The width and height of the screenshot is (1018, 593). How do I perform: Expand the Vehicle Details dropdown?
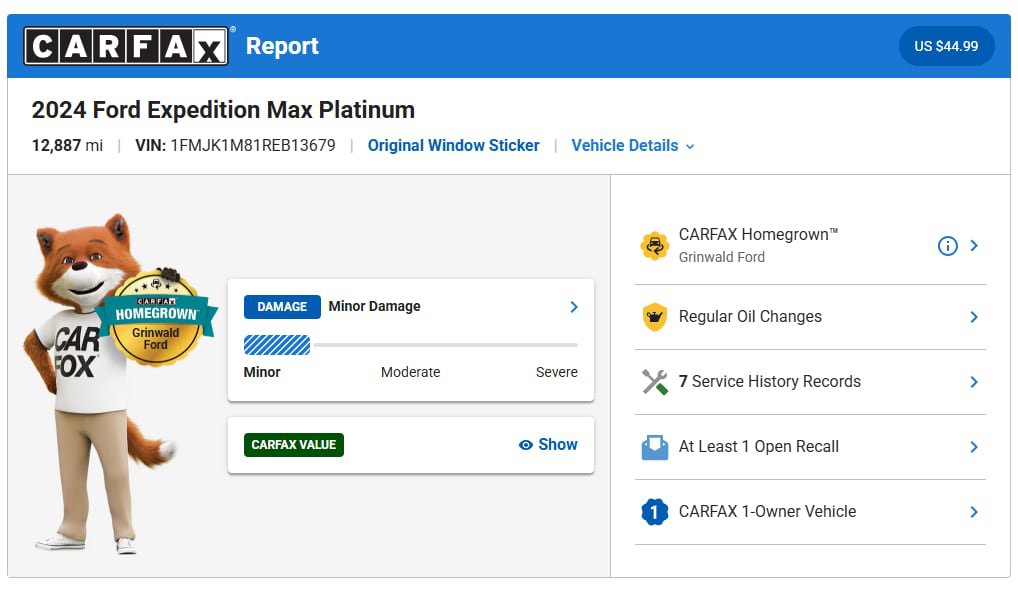pyautogui.click(x=632, y=145)
